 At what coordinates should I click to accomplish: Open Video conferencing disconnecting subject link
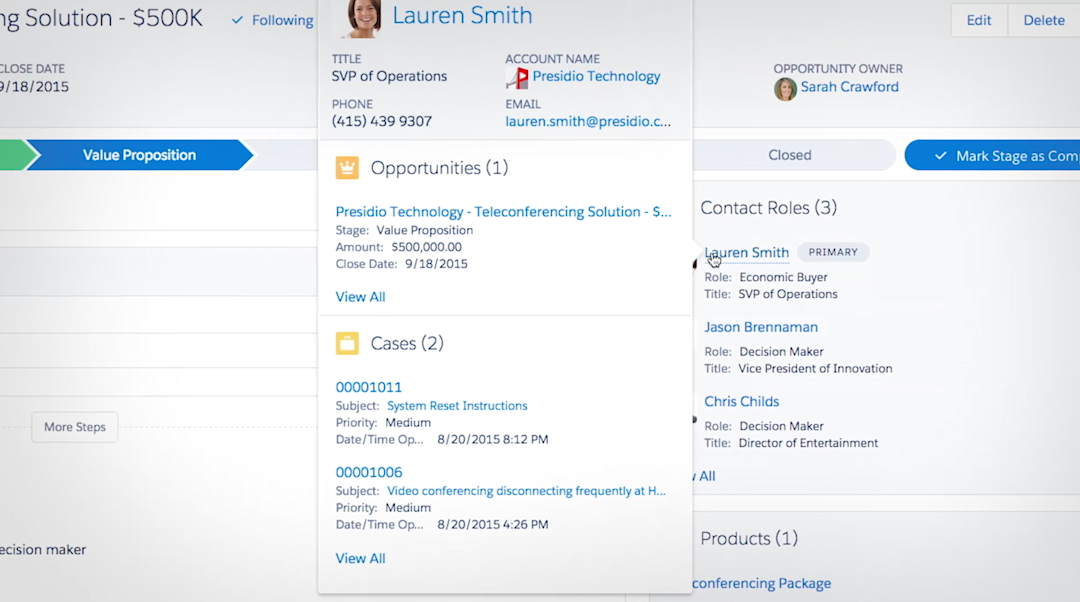coord(526,491)
